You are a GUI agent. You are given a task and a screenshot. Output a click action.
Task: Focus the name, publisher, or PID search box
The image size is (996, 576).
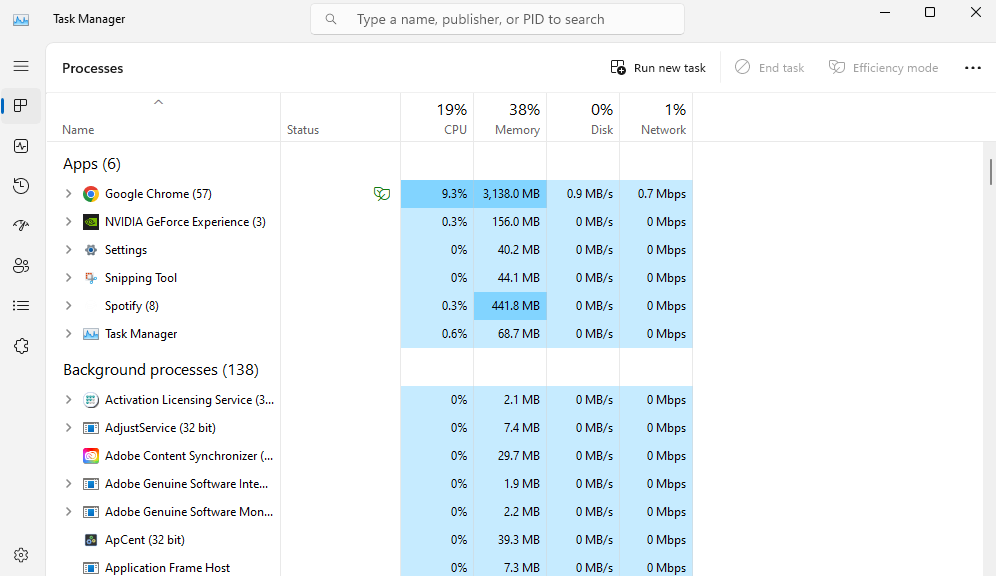point(497,19)
